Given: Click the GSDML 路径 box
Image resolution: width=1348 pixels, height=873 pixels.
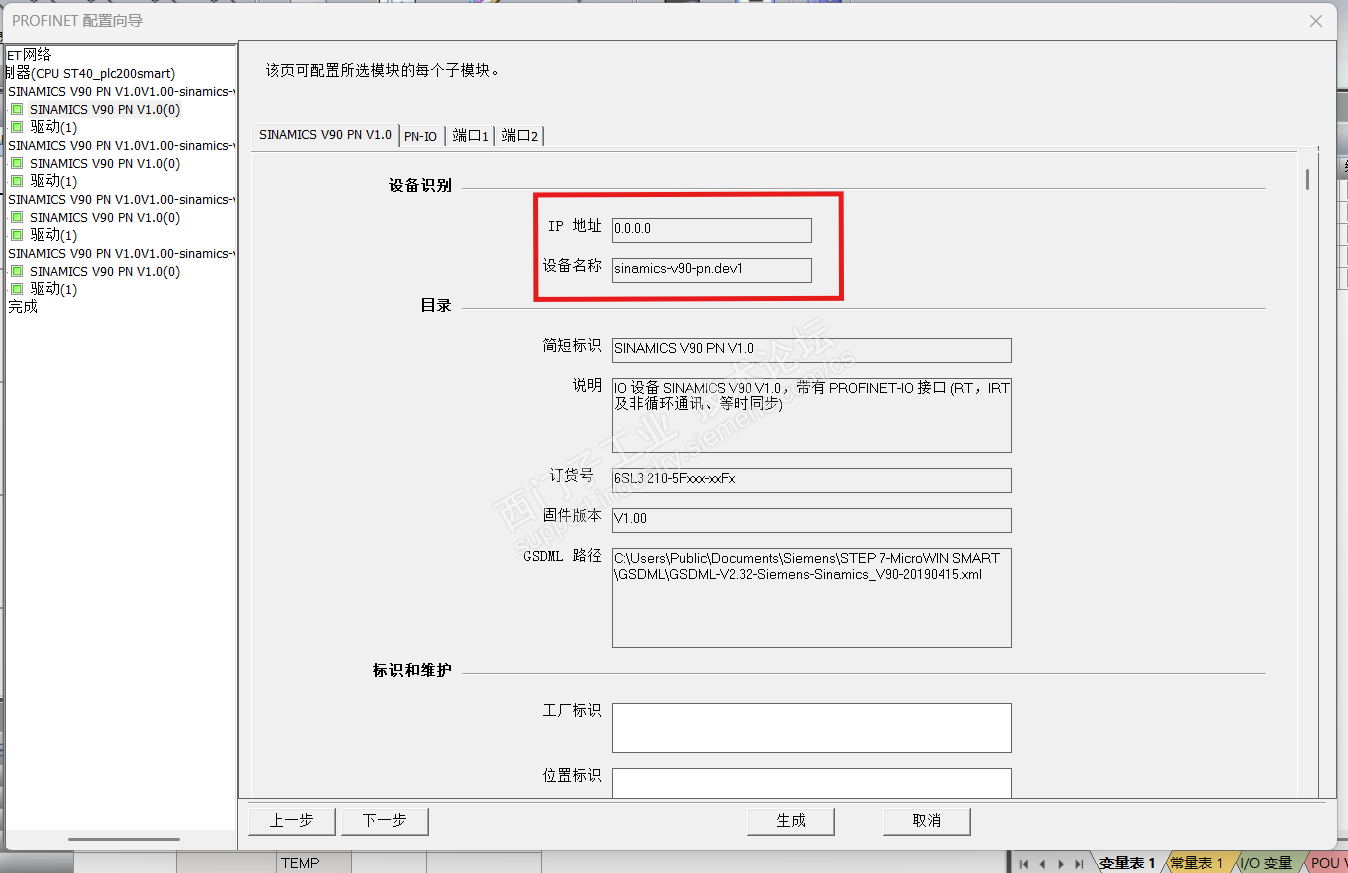Looking at the screenshot, I should pos(812,597).
